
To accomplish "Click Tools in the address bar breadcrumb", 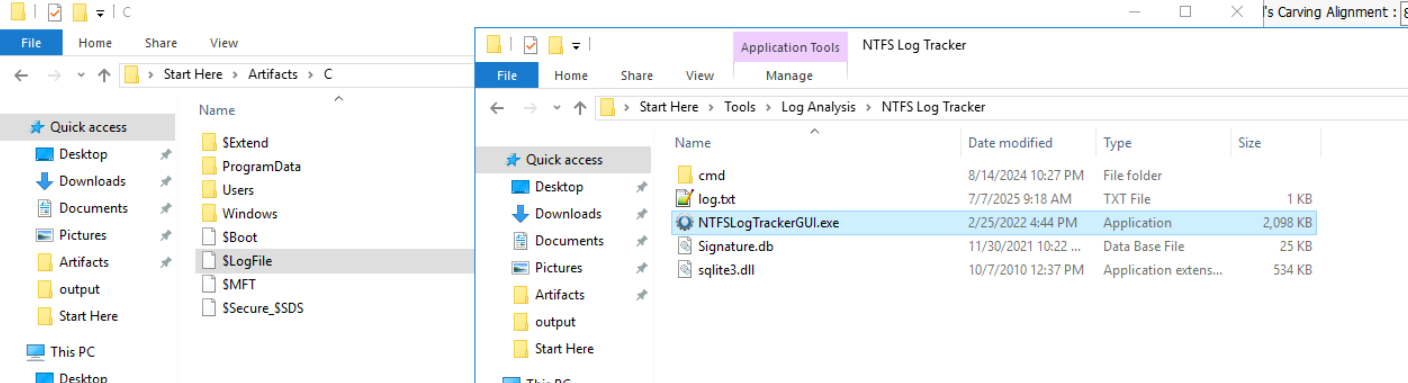I will 740,107.
